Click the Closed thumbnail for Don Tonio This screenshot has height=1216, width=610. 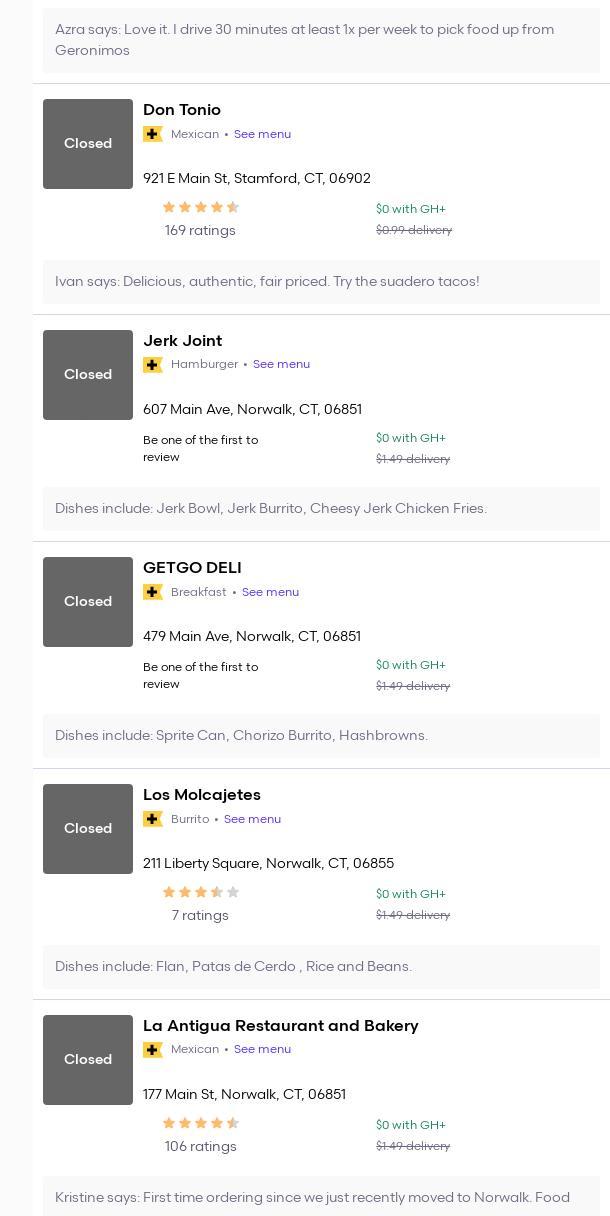(88, 144)
